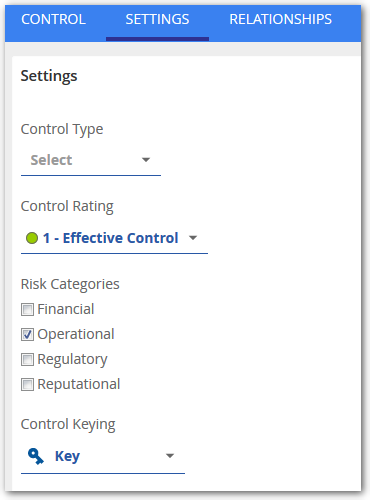Open the Control Type Select dropdown

pos(91,160)
